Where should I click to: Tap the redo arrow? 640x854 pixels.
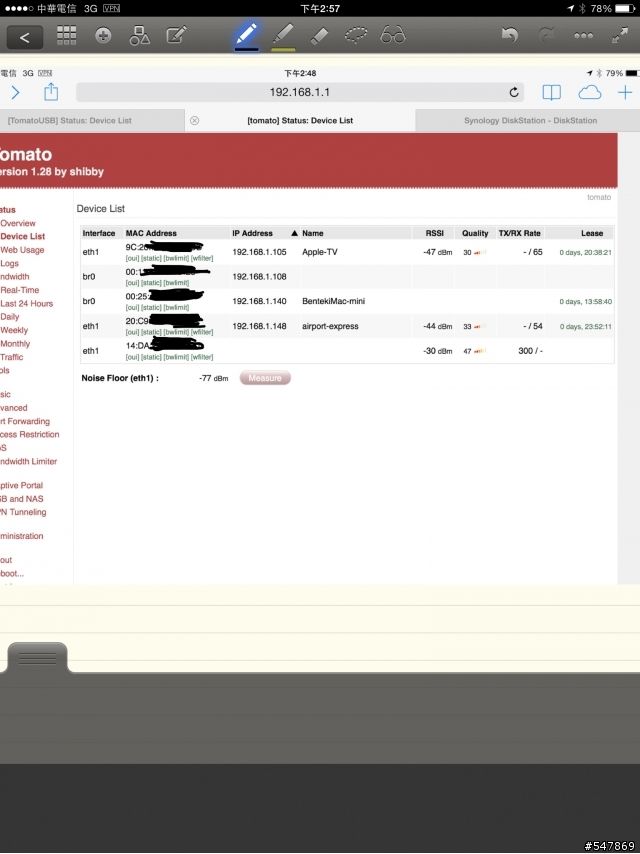pyautogui.click(x=546, y=35)
